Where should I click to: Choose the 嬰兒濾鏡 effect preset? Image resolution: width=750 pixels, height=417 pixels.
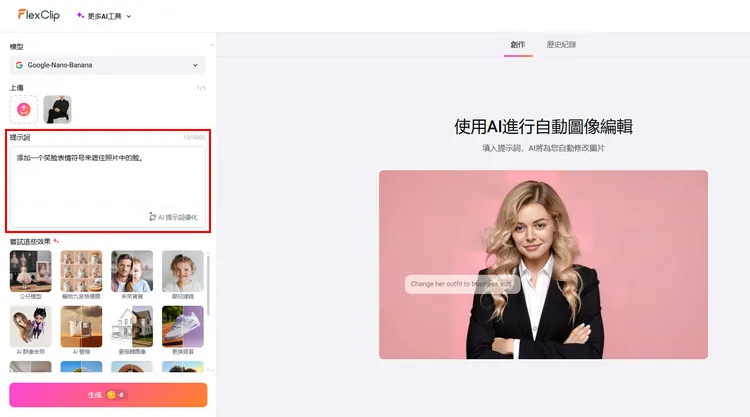click(183, 271)
